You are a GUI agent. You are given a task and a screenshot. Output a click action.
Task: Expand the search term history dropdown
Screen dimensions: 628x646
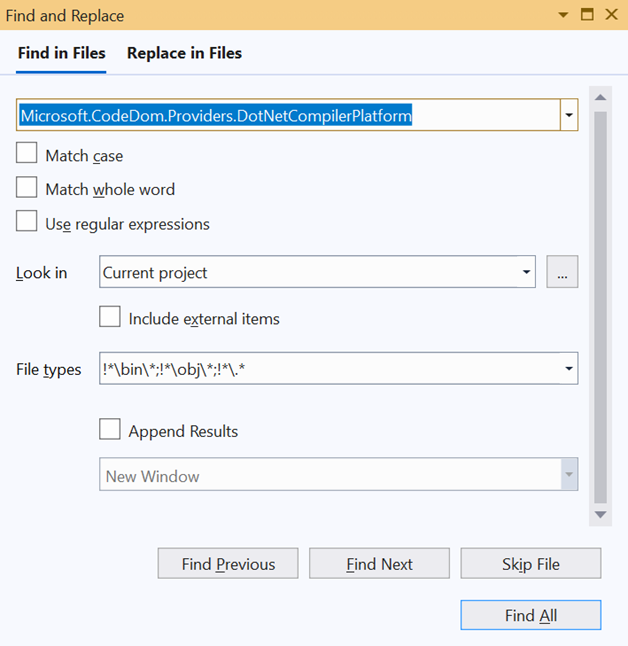(x=568, y=115)
